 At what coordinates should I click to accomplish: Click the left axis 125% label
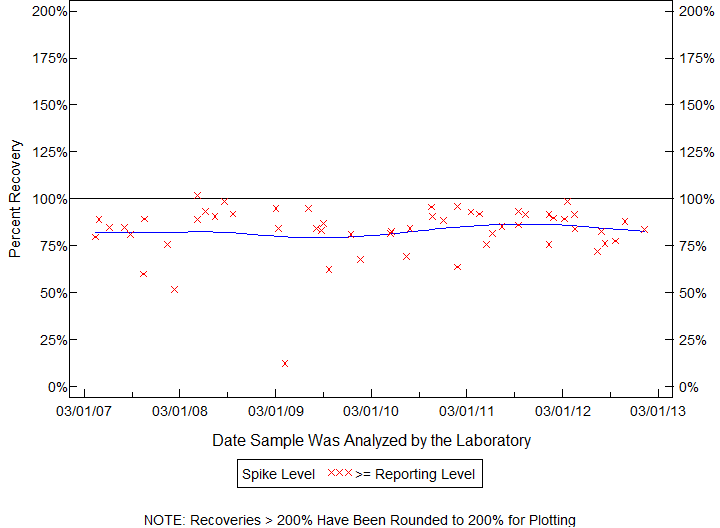(50, 152)
